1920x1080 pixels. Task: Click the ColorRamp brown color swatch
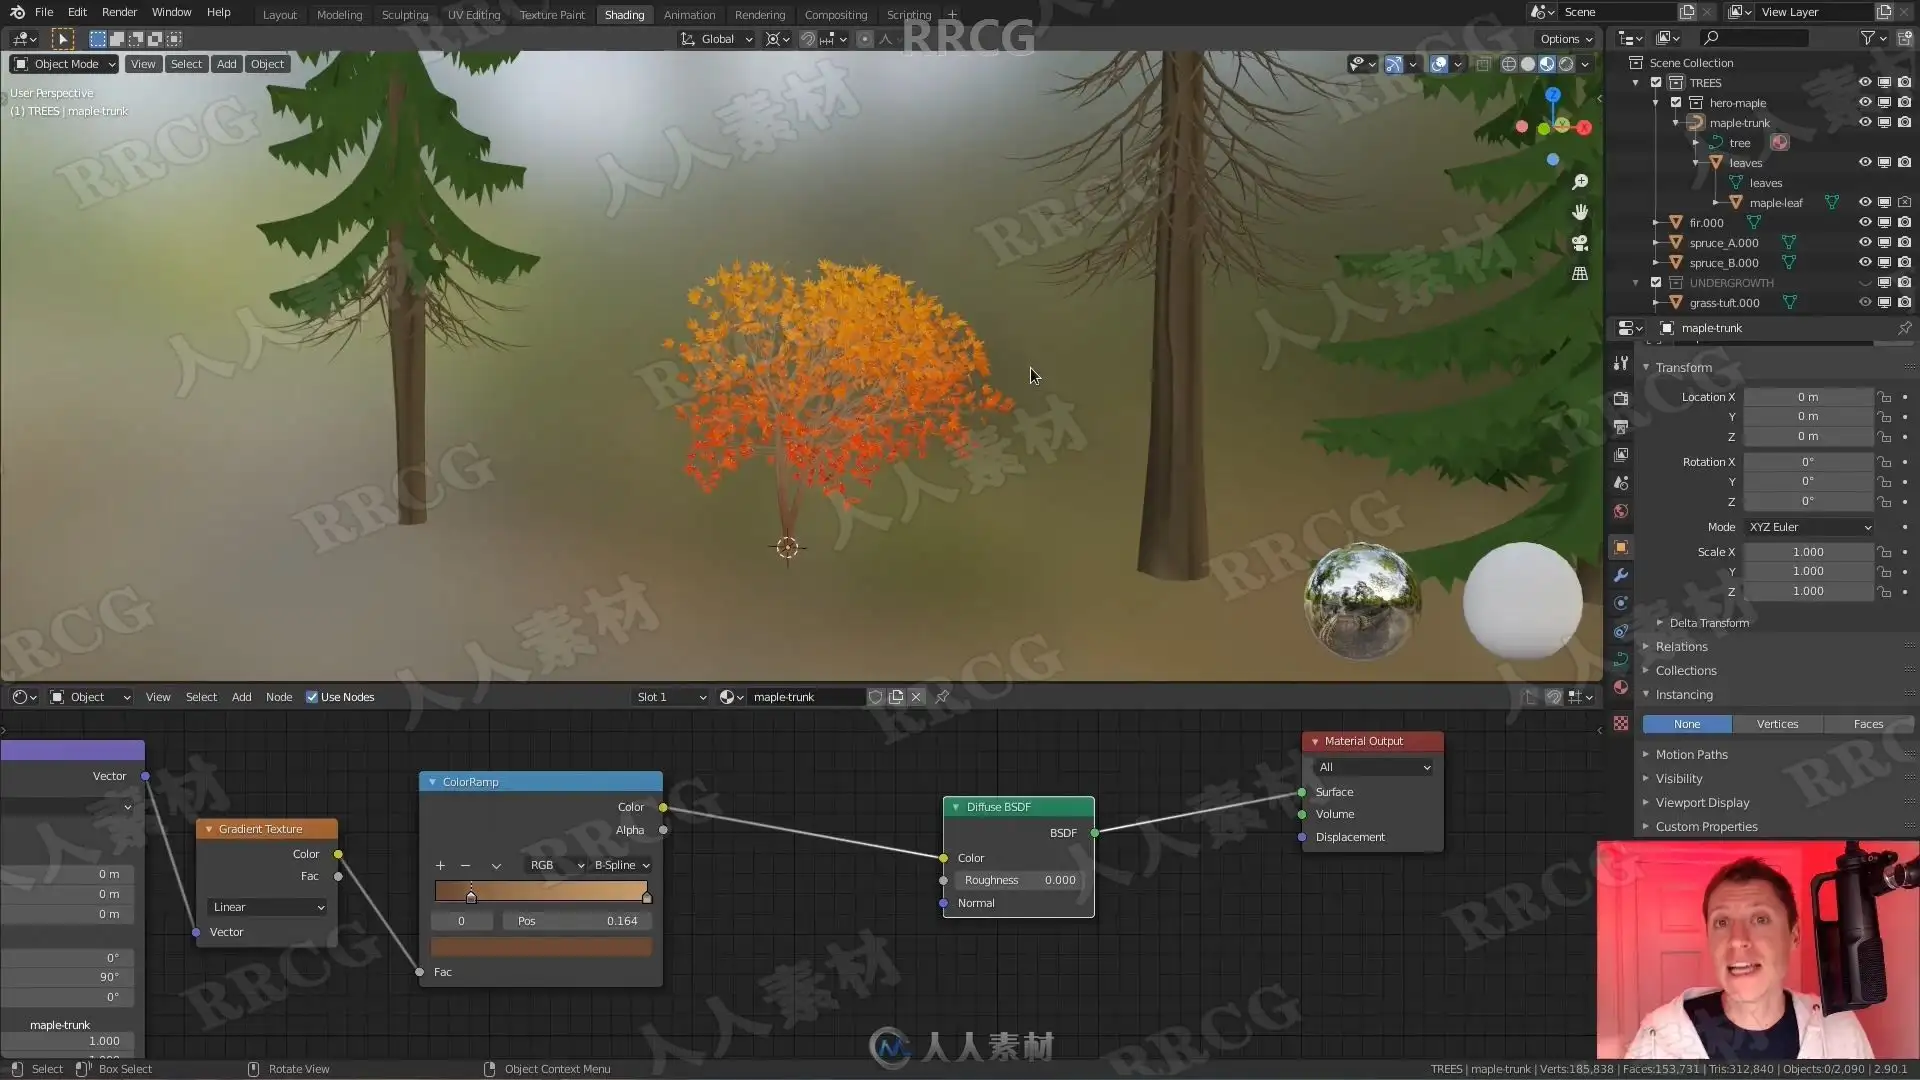(x=541, y=946)
